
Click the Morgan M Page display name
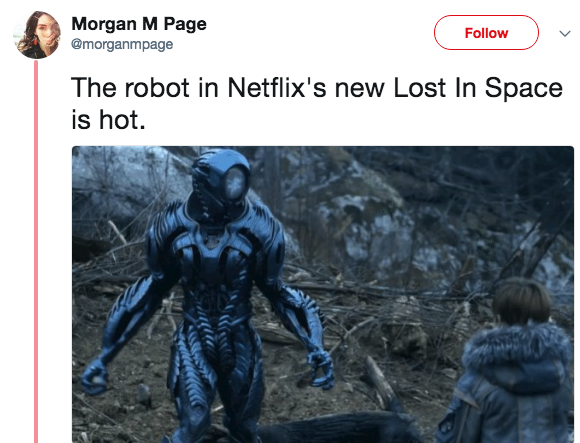point(139,24)
